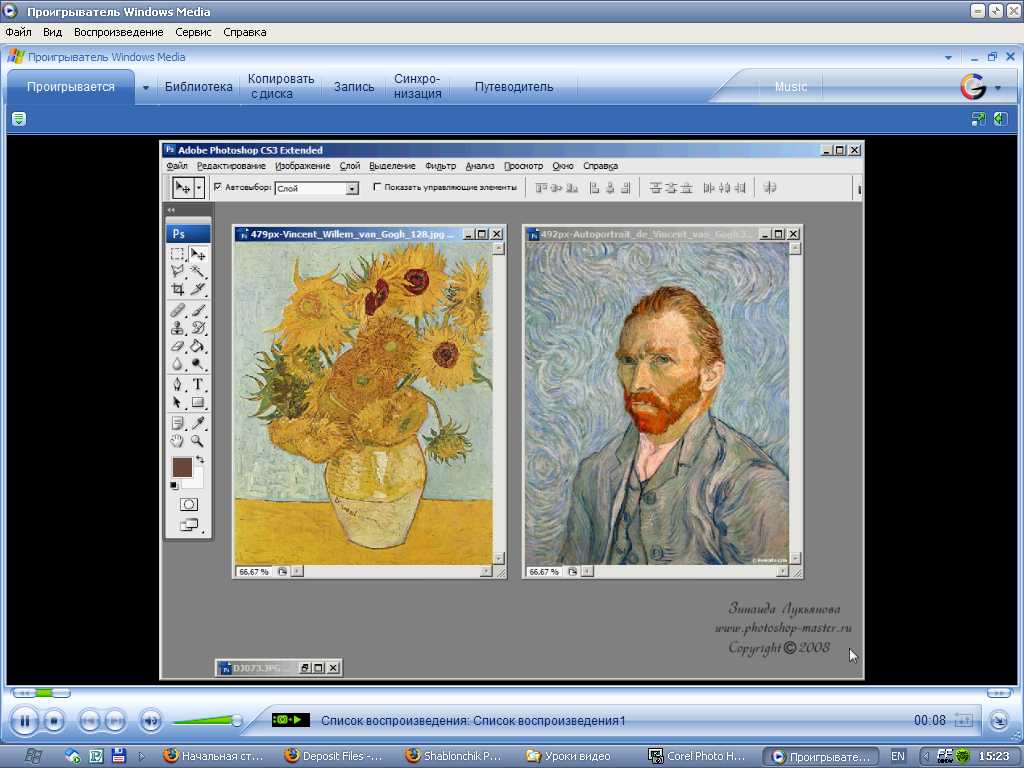Select the Healing Brush tool

click(x=177, y=310)
